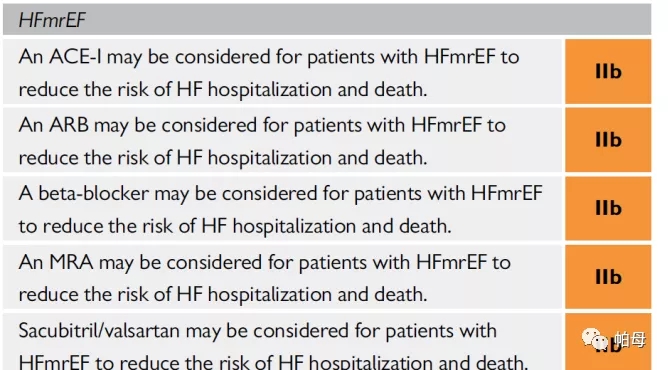Click the MRA recommendation text row

(x=282, y=277)
